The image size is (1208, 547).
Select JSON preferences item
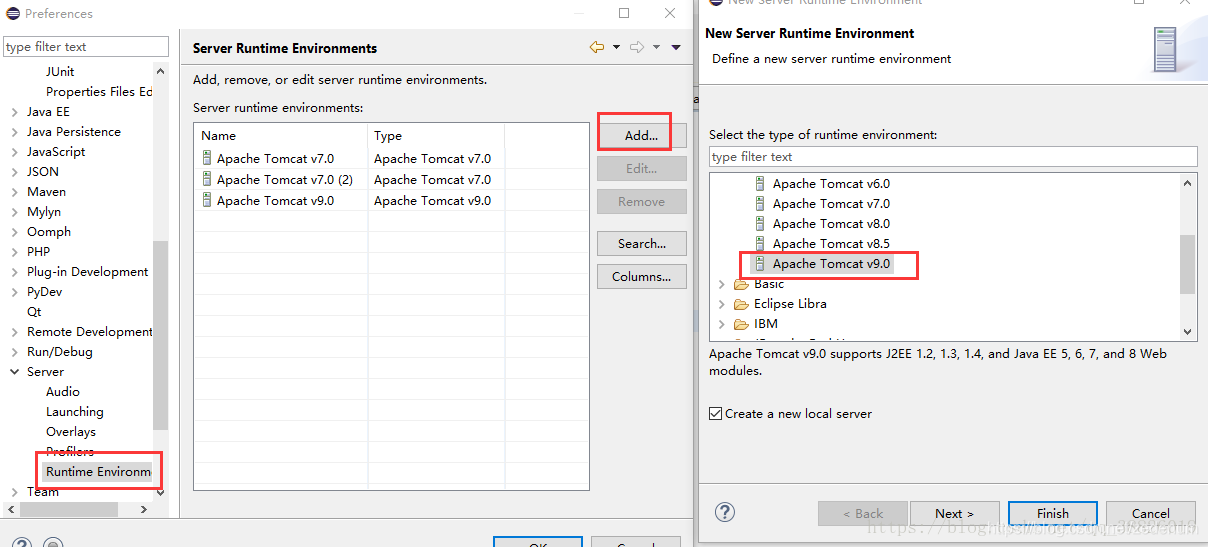(43, 171)
